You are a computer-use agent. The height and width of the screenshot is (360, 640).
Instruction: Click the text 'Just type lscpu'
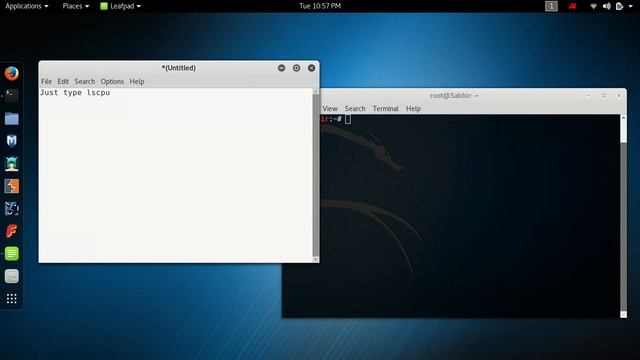(75, 93)
